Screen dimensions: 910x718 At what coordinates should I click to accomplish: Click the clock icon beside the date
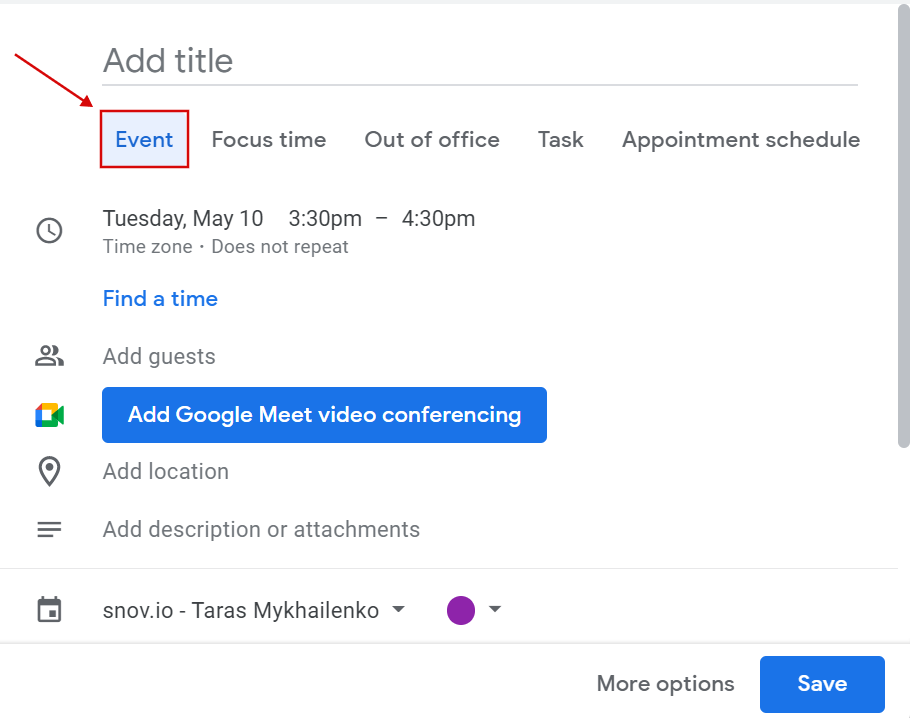[x=49, y=230]
